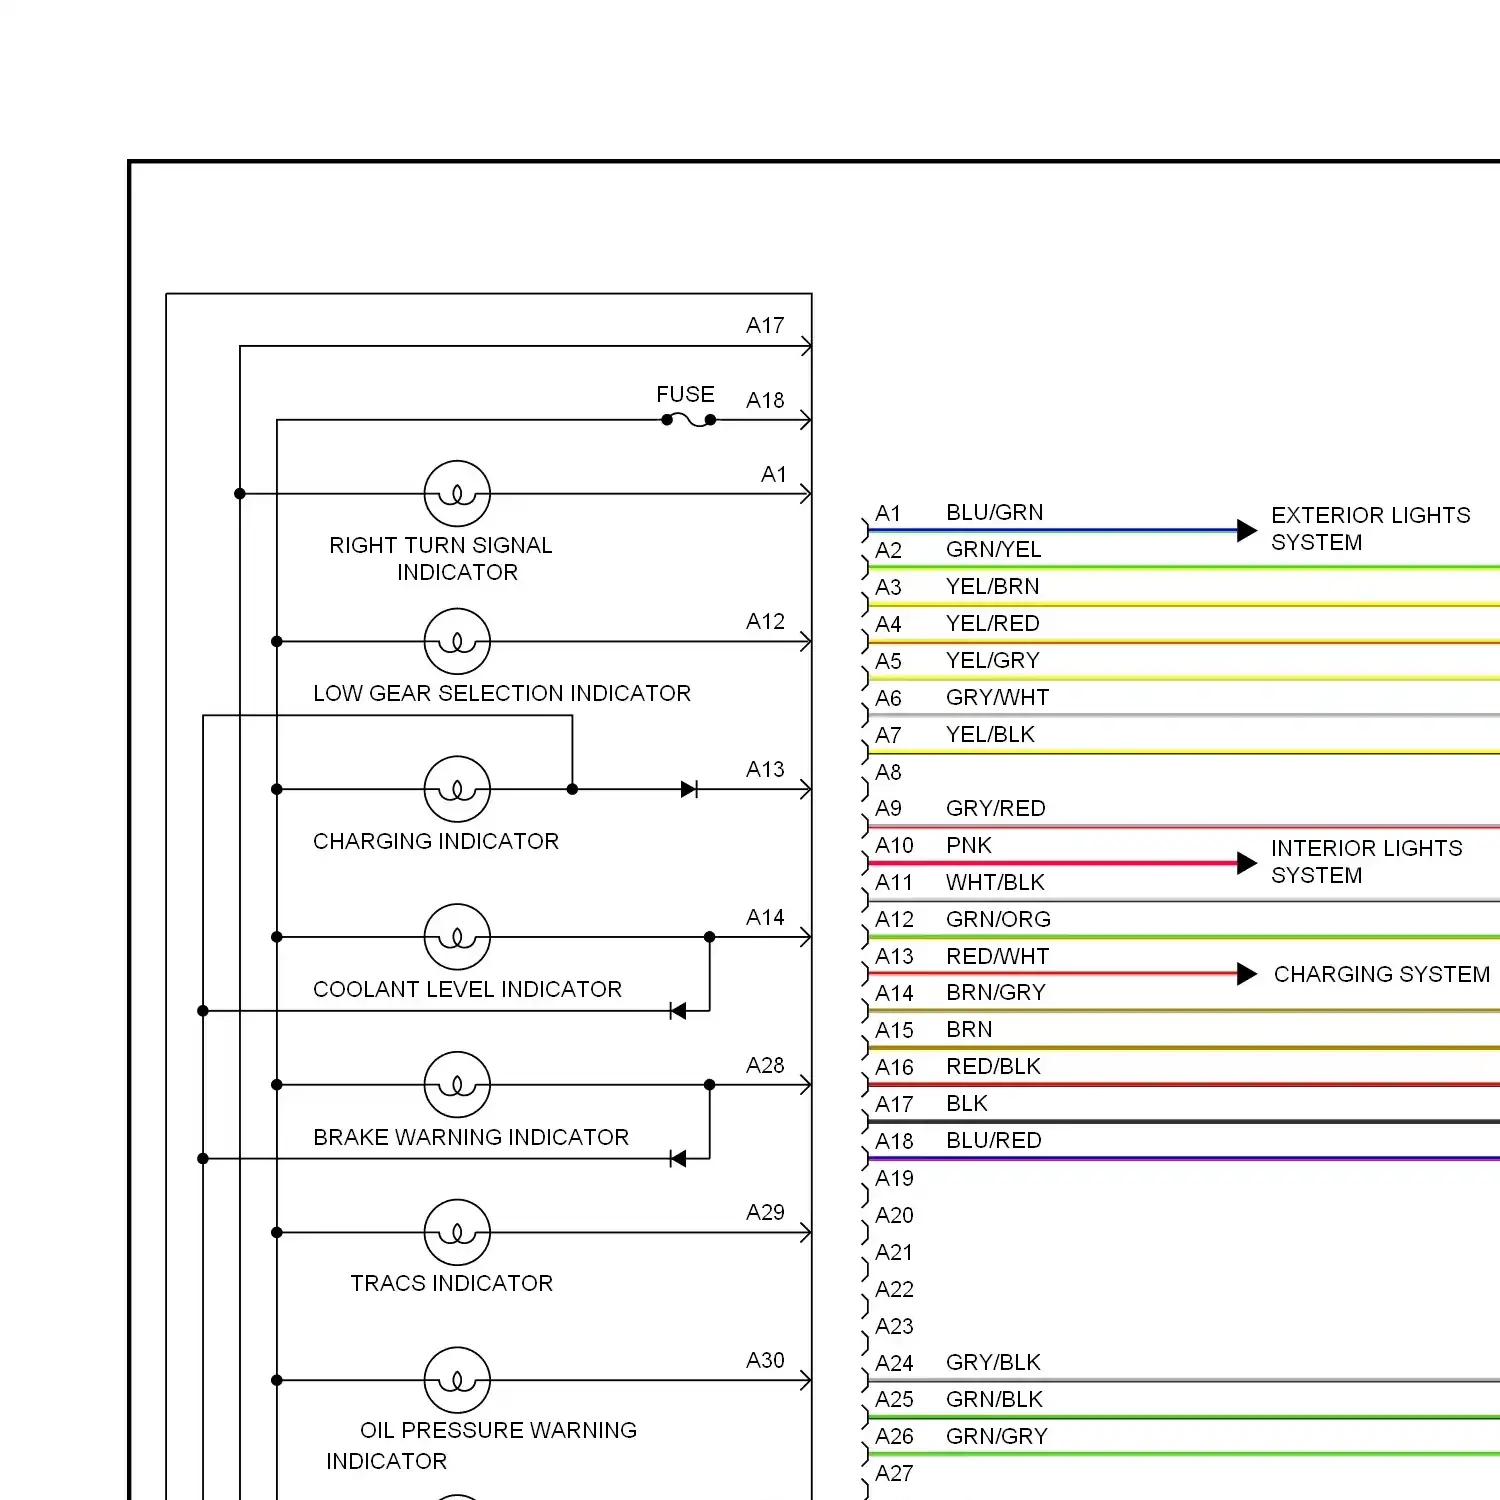Click the FUSE label
The image size is (1500, 1500).
(x=685, y=394)
